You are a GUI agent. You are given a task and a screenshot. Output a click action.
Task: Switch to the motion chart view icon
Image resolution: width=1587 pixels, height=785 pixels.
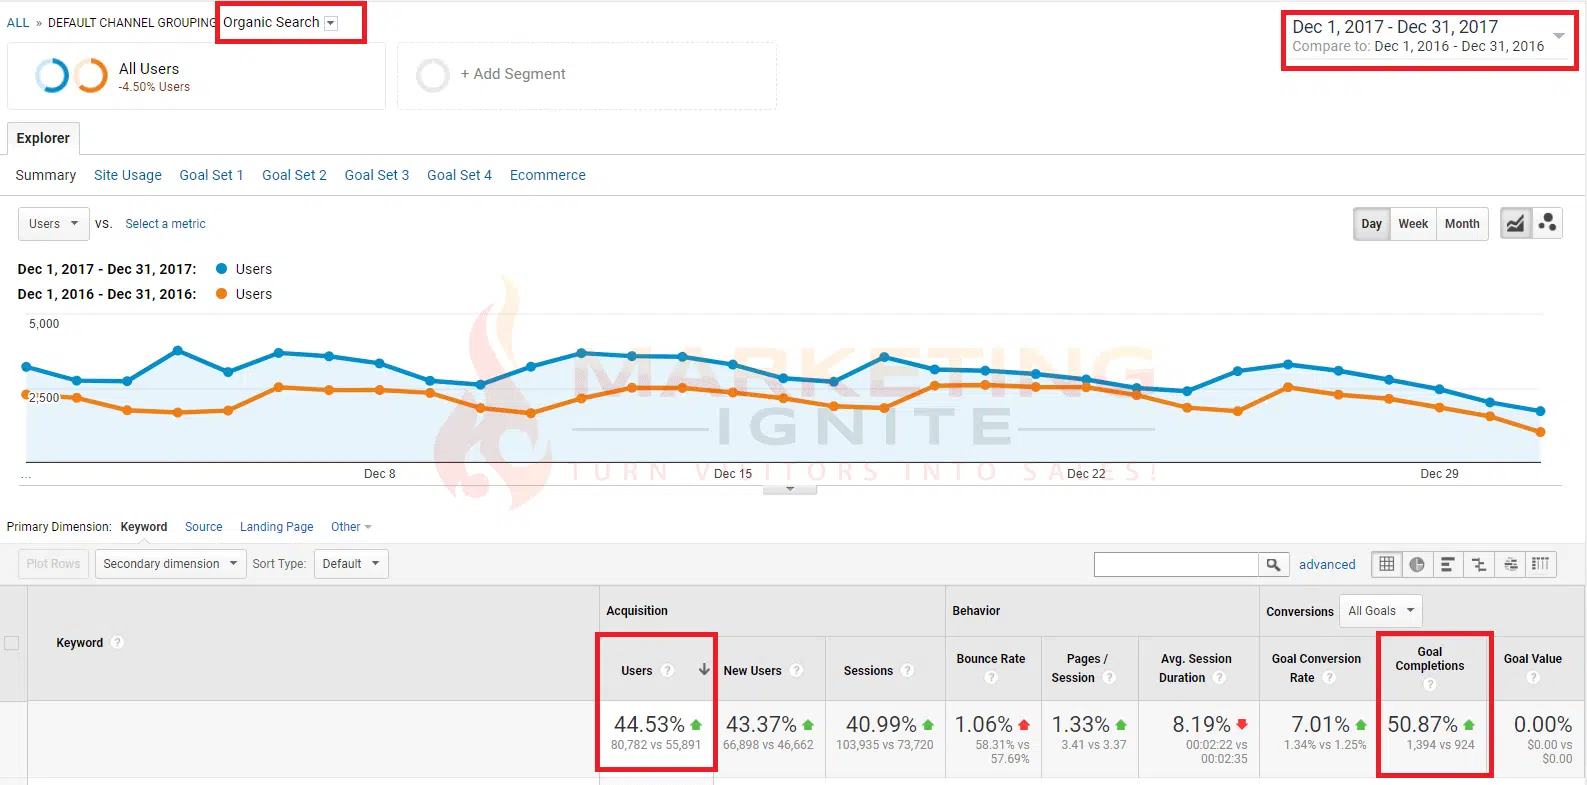pyautogui.click(x=1547, y=224)
